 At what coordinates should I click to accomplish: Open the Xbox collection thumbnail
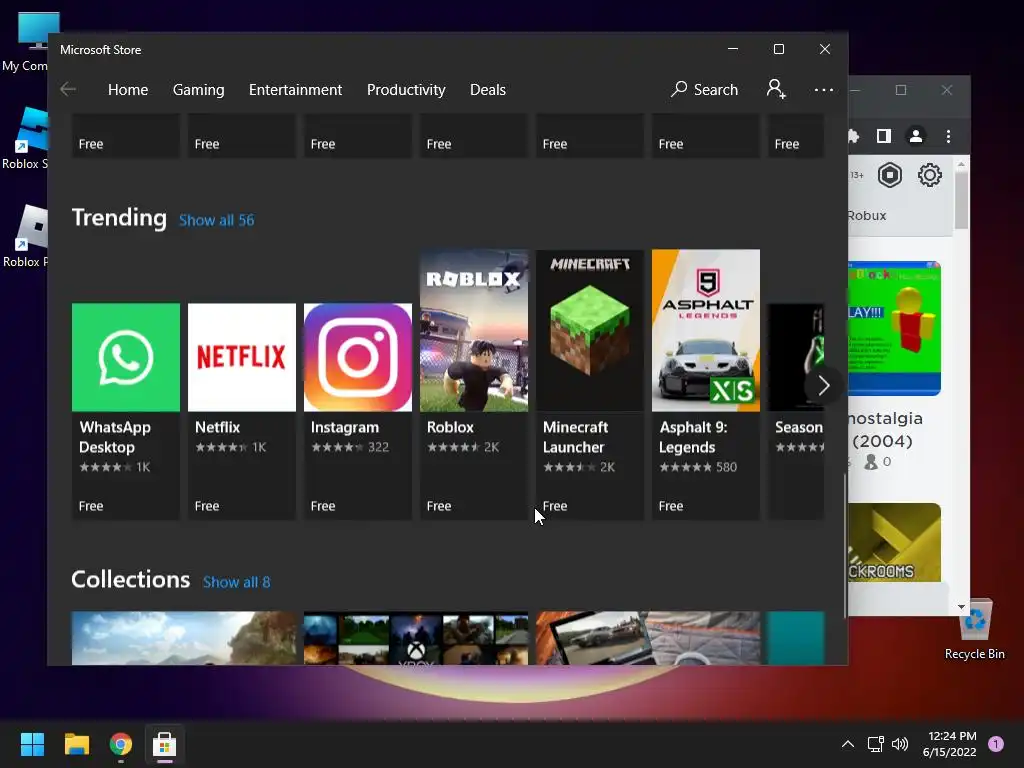pos(416,638)
